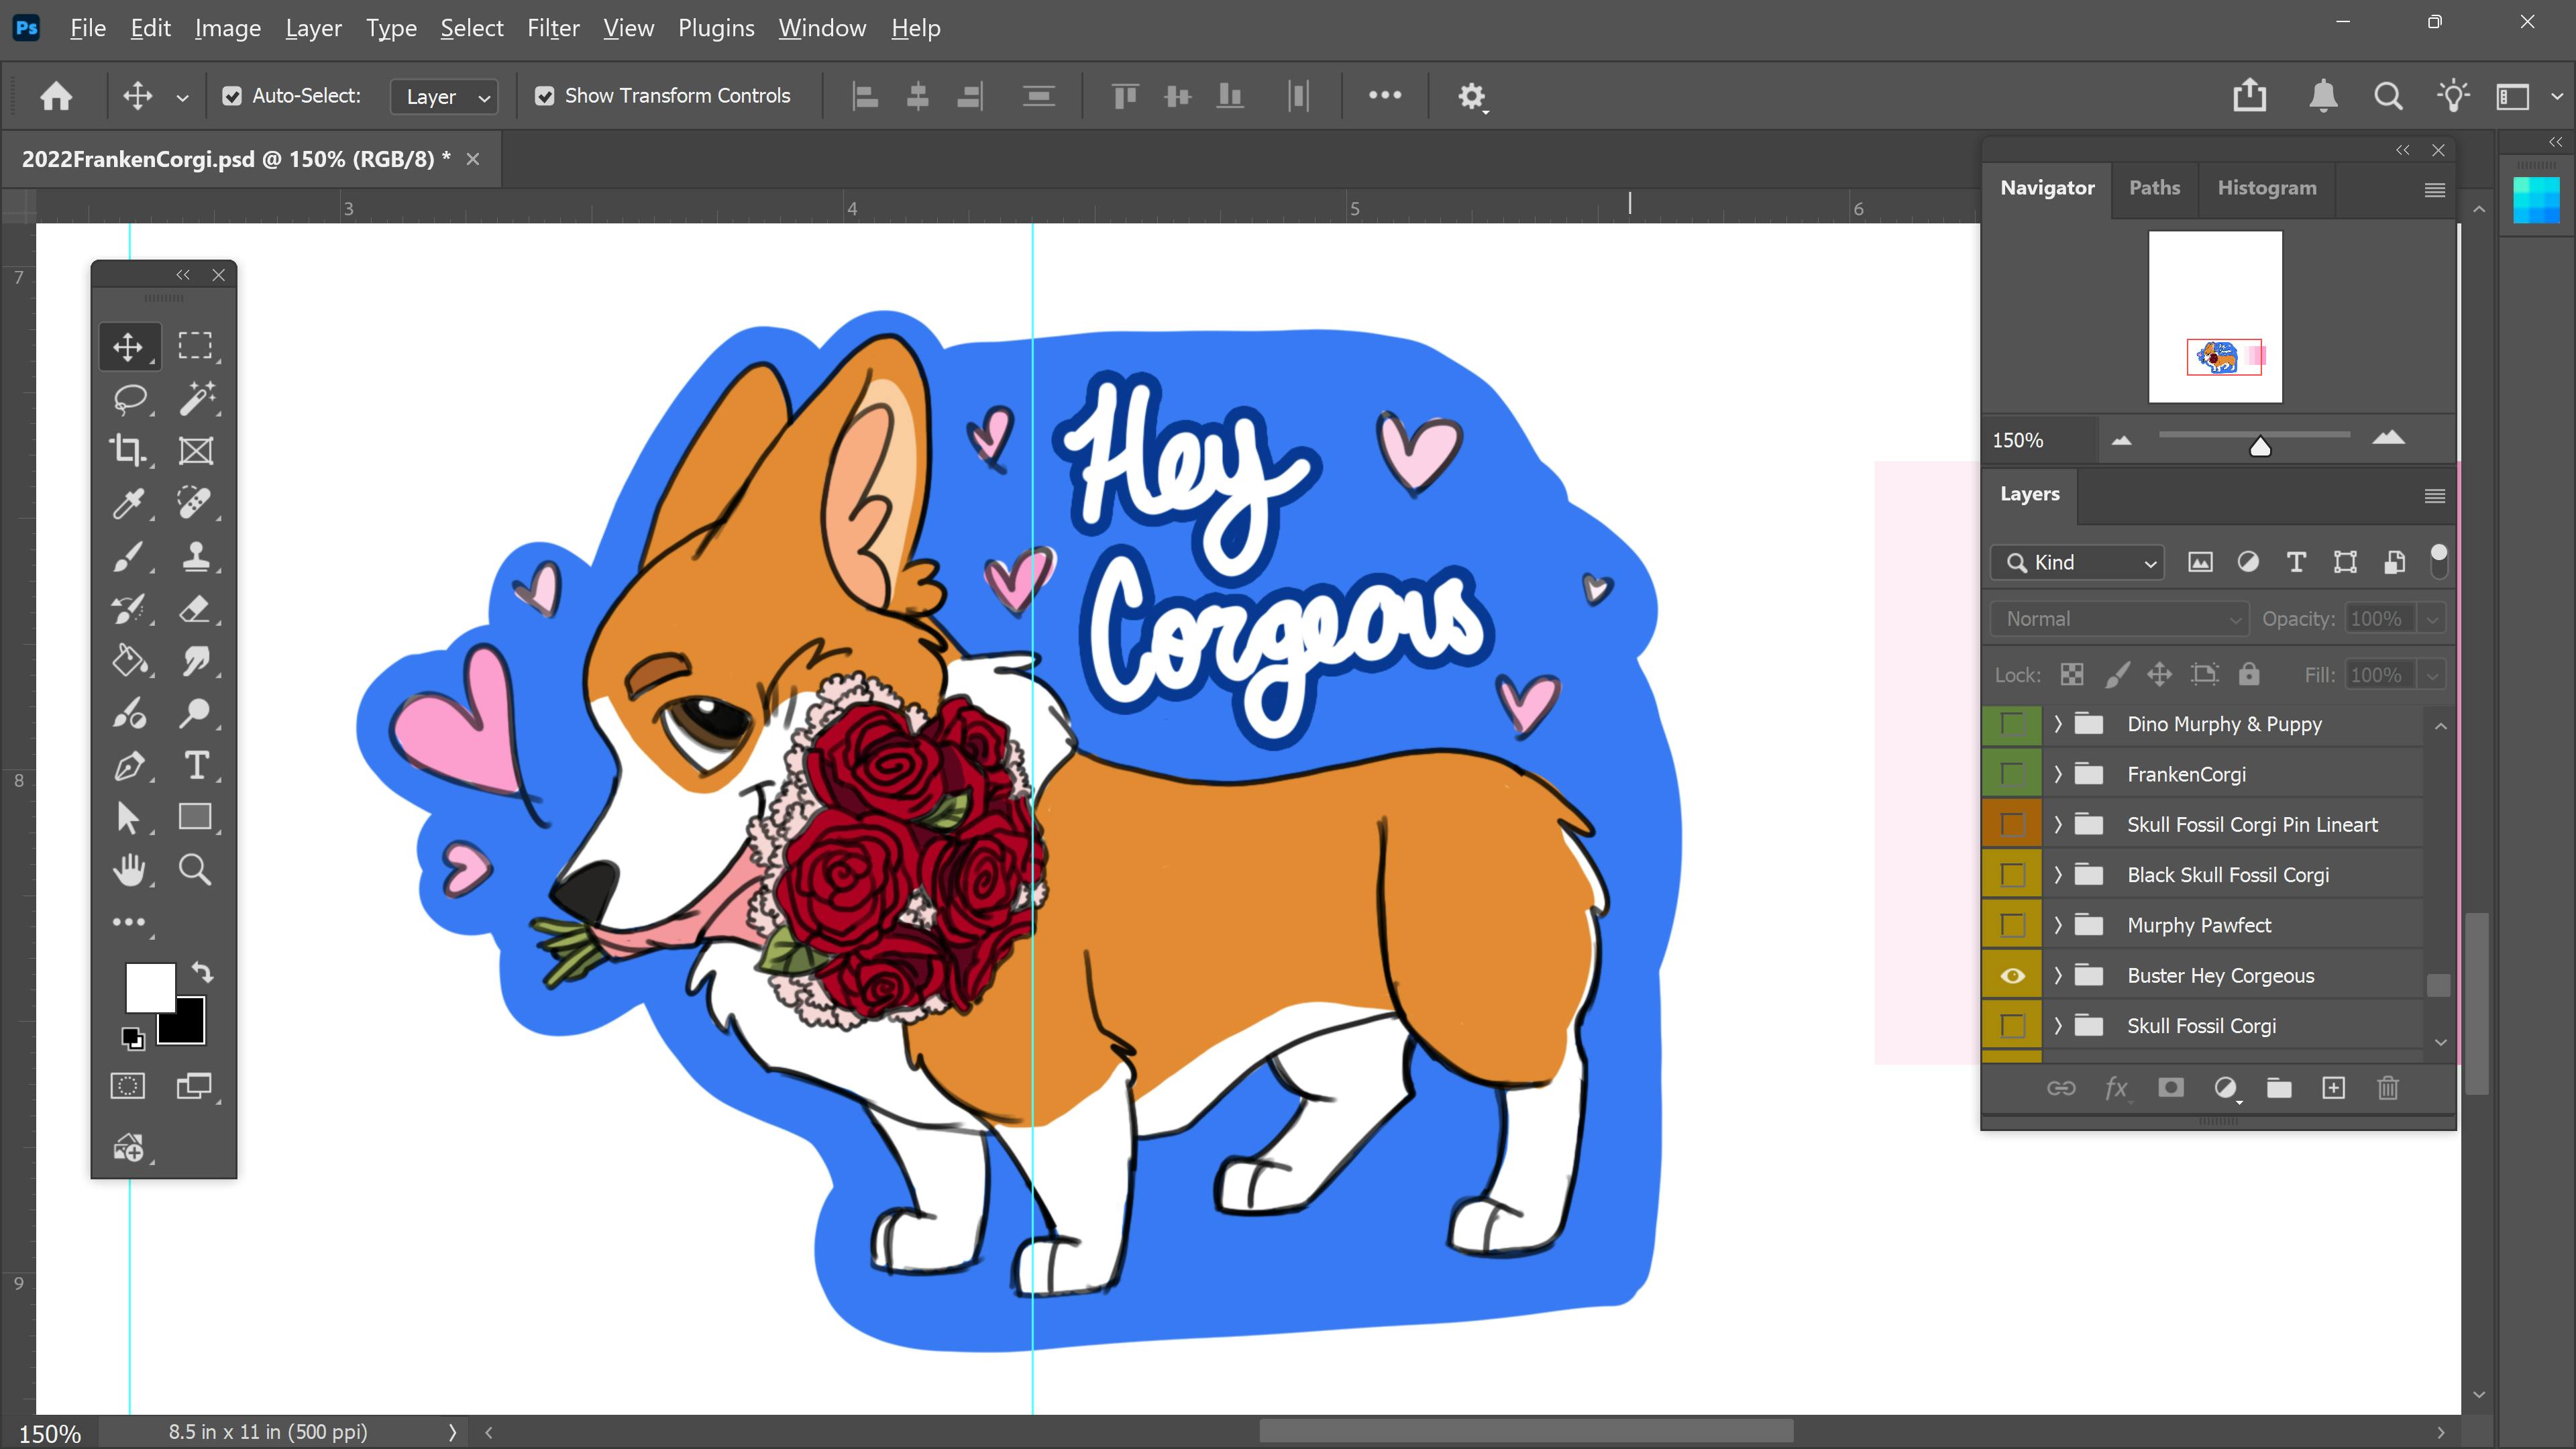Expand the FrankenCorgi layer group
The width and height of the screenshot is (2576, 1449).
2058,774
